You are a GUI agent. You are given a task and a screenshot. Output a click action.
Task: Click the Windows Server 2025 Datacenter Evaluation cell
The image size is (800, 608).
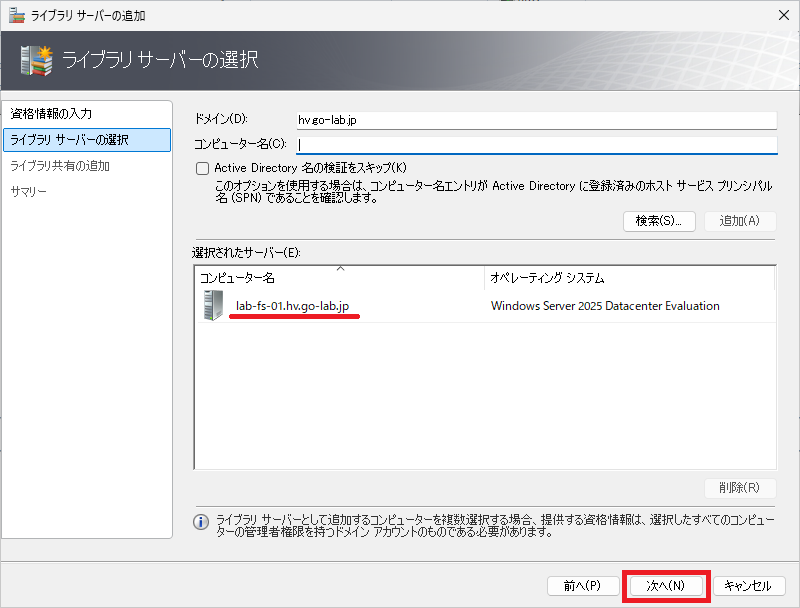(x=605, y=306)
